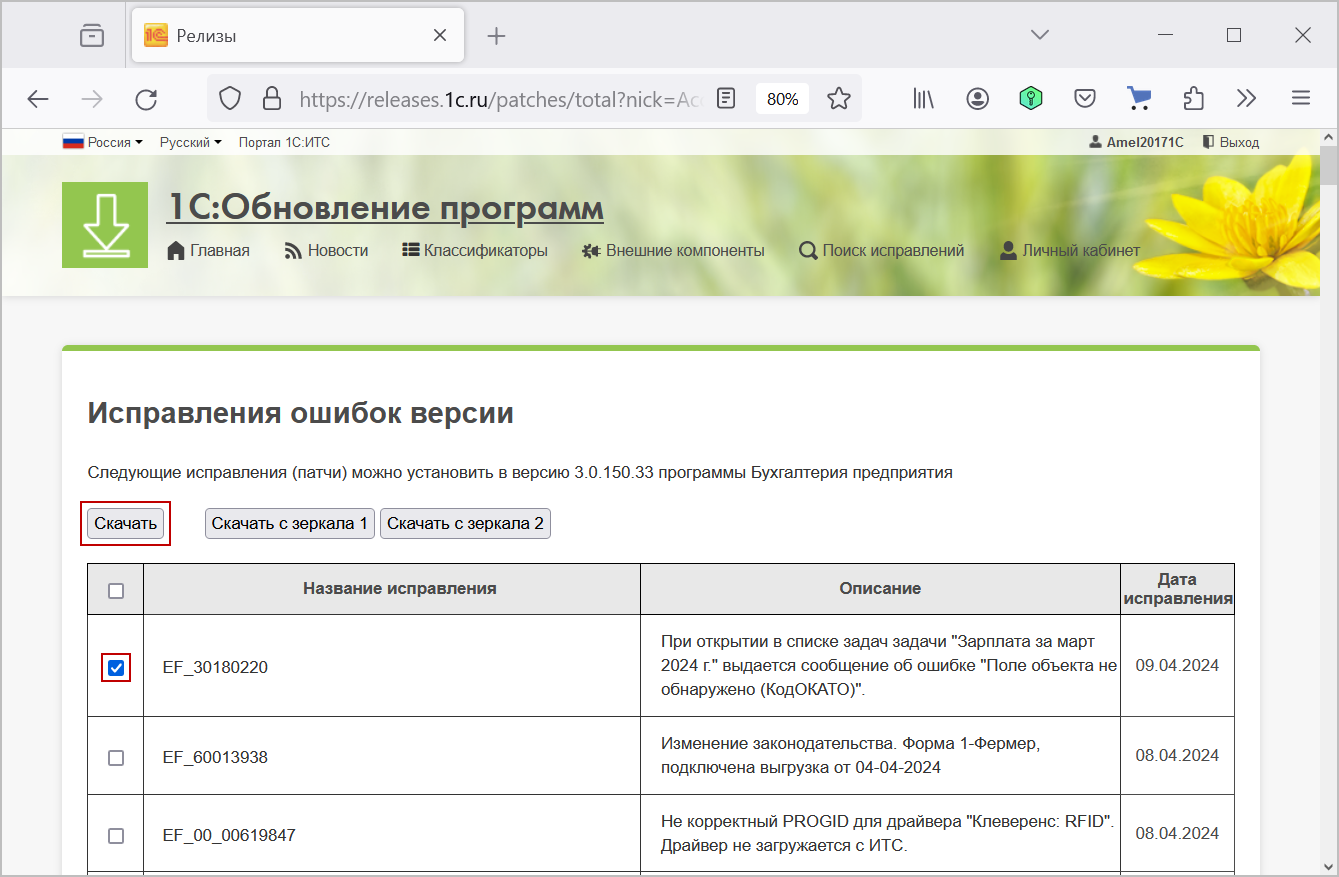Click Скачать с зеркала 1 button
The width and height of the screenshot is (1339, 877).
(290, 523)
